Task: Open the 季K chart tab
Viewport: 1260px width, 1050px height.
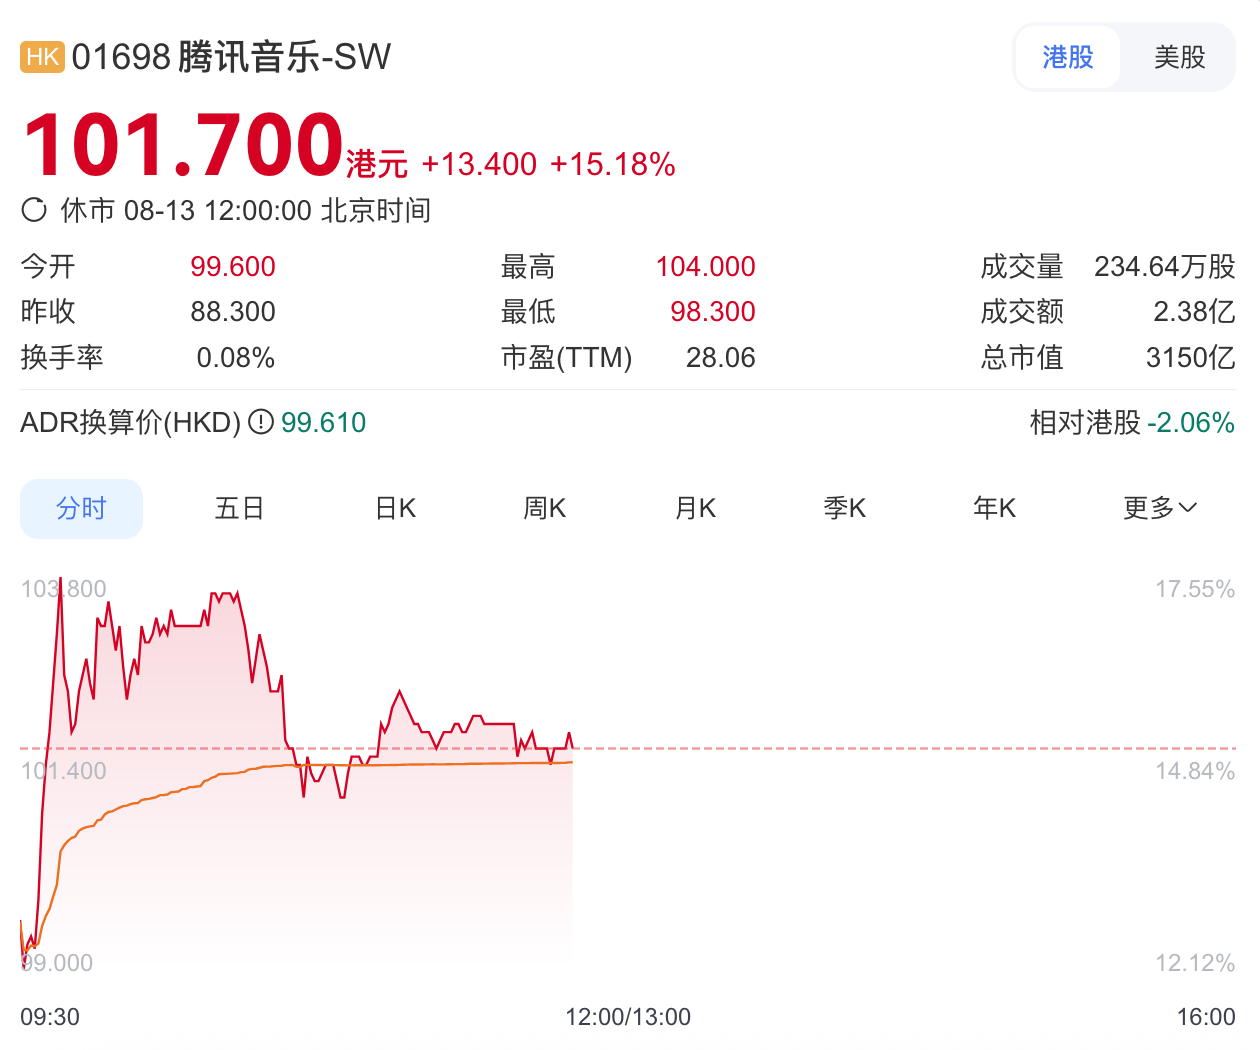Action: click(844, 508)
